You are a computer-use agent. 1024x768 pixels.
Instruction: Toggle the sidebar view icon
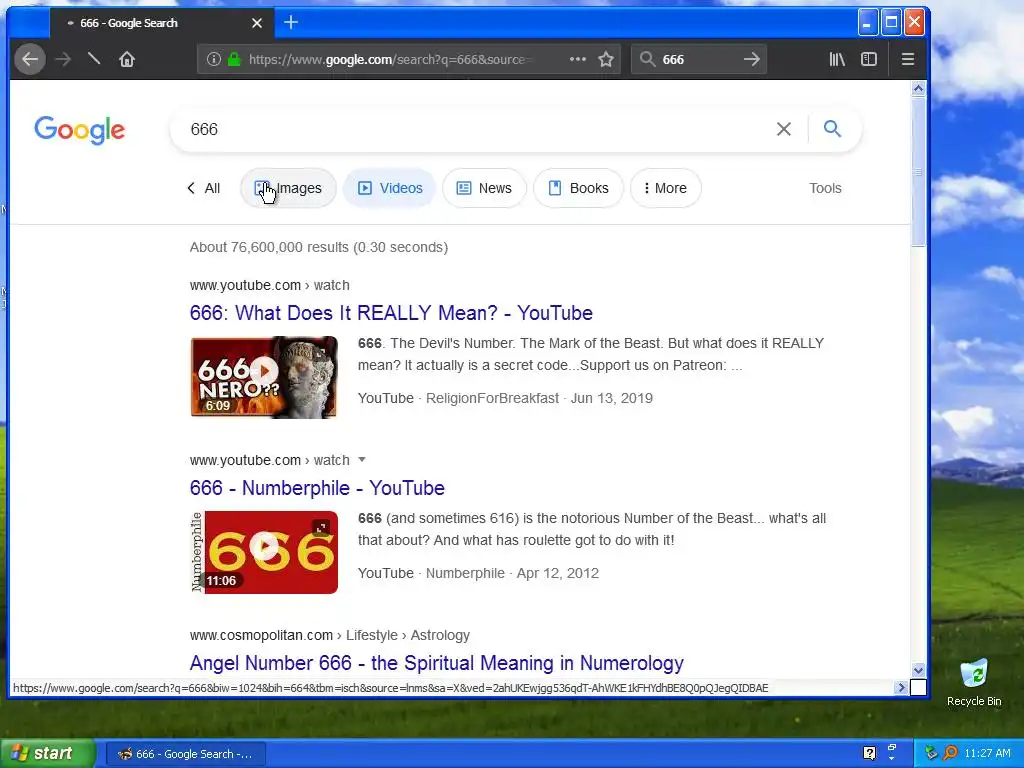pyautogui.click(x=869, y=59)
